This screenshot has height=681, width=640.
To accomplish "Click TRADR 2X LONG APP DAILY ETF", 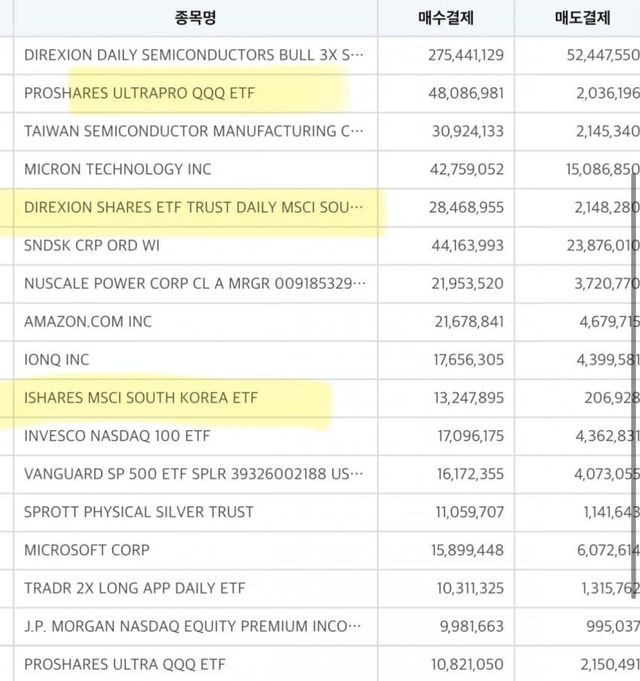I will coord(135,587).
